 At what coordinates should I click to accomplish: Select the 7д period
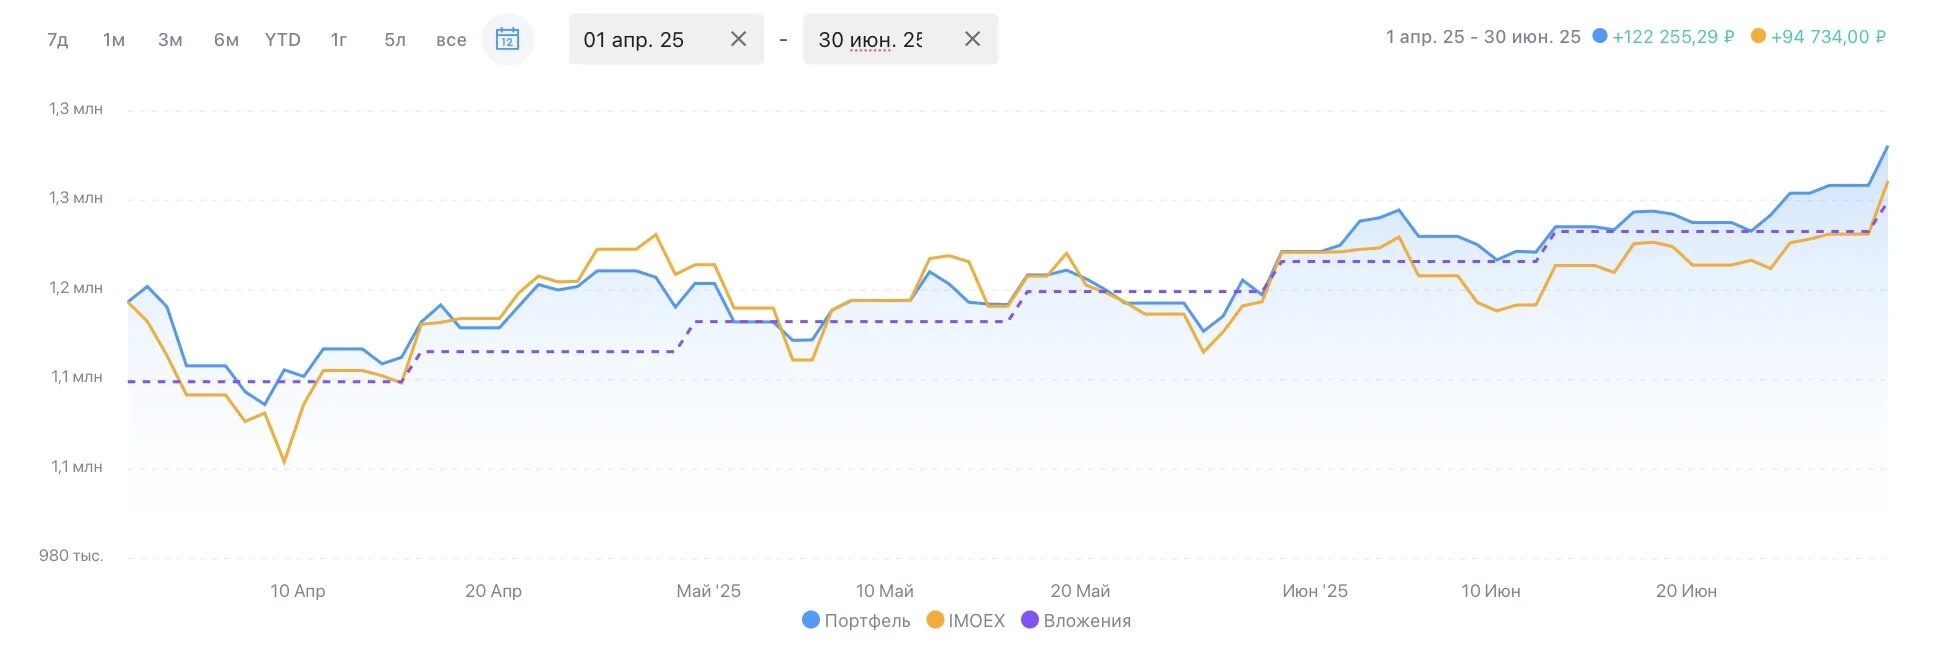[x=58, y=40]
